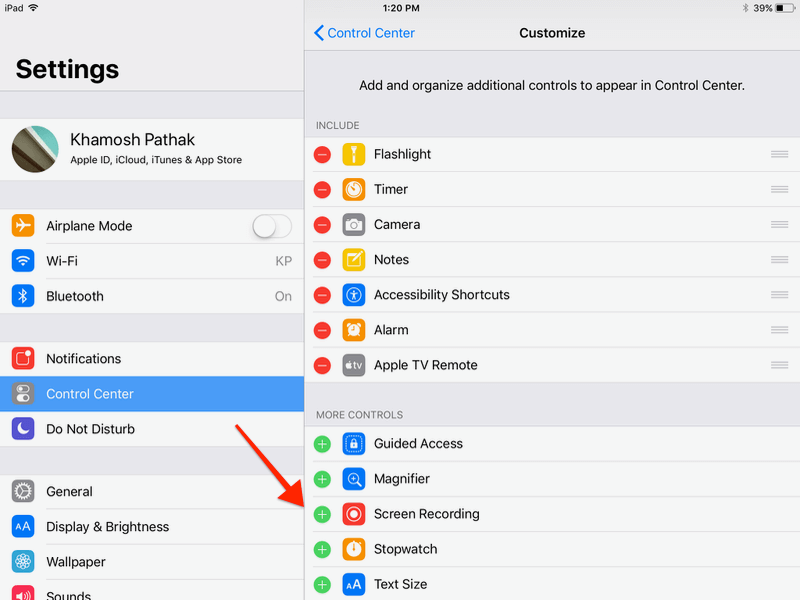
Task: Tap the orange Timer icon
Action: pyautogui.click(x=354, y=189)
